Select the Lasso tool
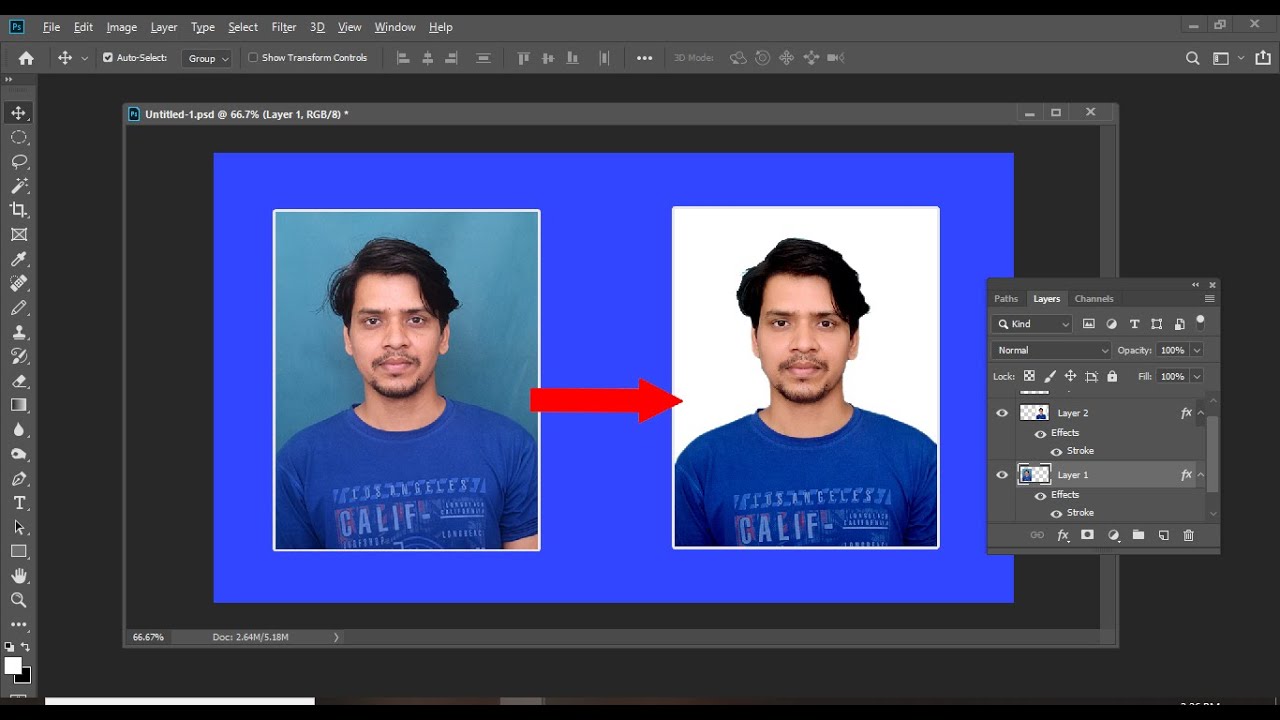Image resolution: width=1280 pixels, height=720 pixels. (19, 162)
